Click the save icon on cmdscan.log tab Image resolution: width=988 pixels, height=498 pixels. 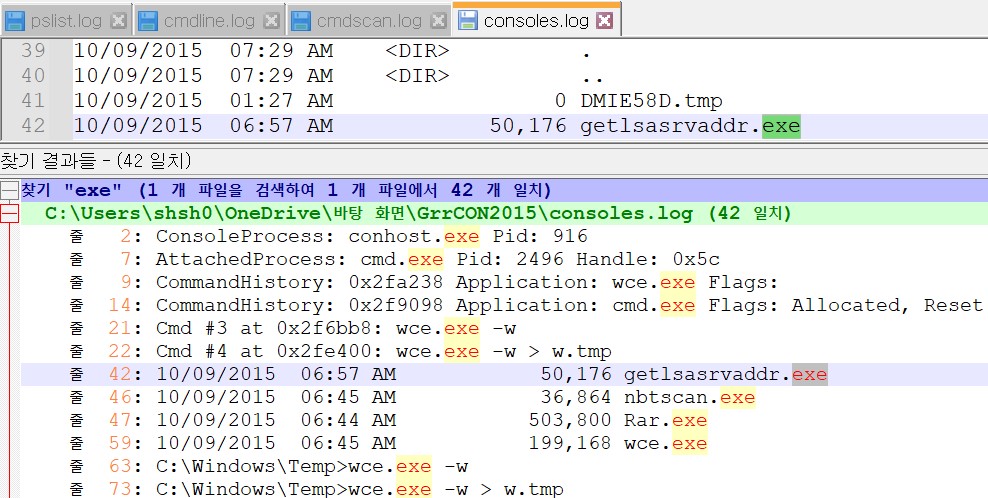300,21
